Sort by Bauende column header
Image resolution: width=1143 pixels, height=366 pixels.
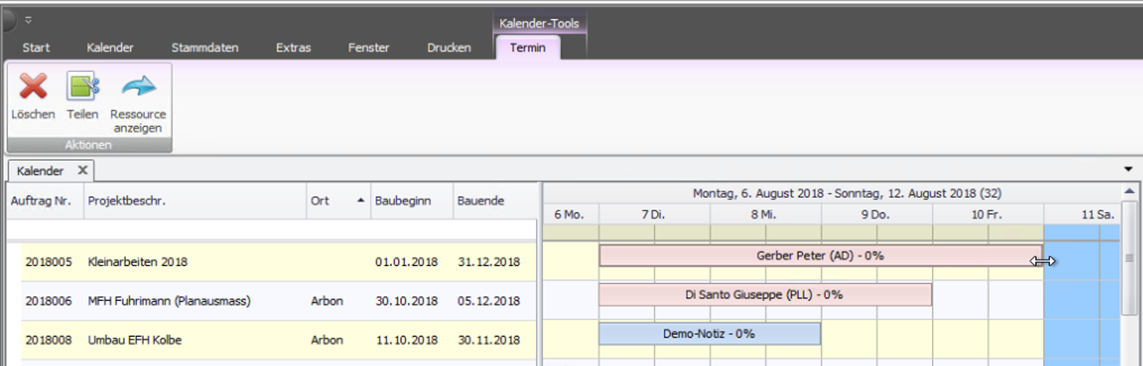click(x=494, y=200)
